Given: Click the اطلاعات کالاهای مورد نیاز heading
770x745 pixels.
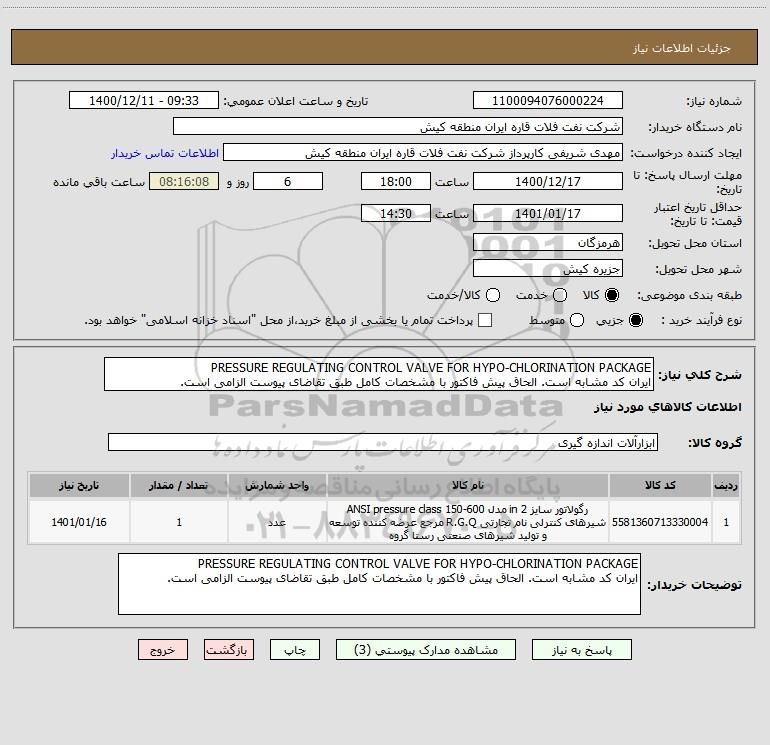Looking at the screenshot, I should coord(668,407).
